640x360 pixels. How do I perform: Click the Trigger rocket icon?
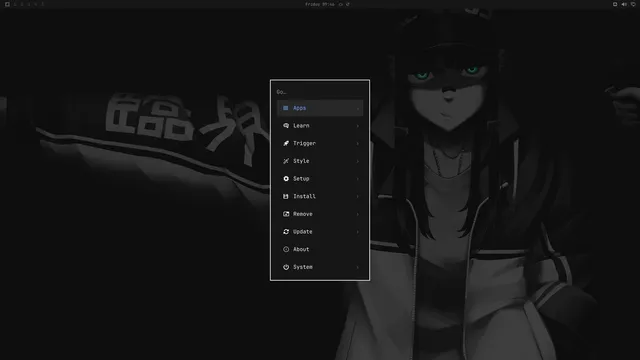(x=286, y=143)
